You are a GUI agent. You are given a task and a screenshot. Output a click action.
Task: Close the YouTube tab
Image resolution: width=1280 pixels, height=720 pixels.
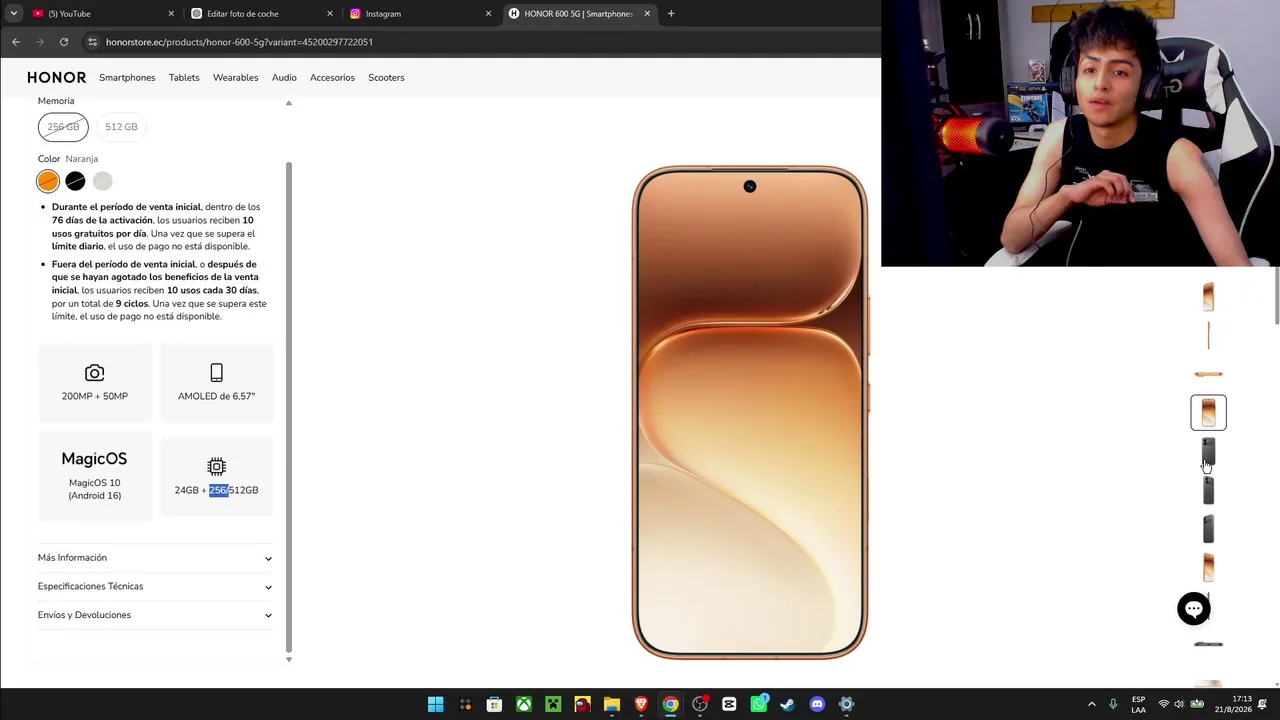pos(171,14)
